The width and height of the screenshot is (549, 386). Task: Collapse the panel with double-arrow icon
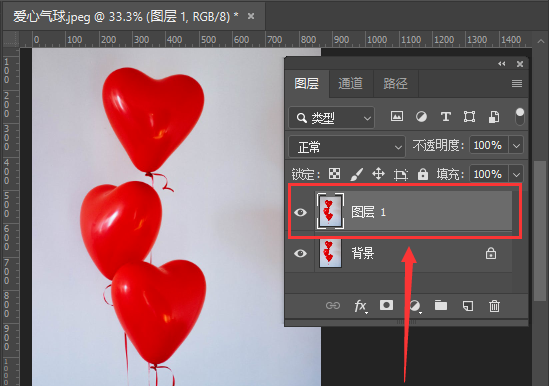point(502,64)
